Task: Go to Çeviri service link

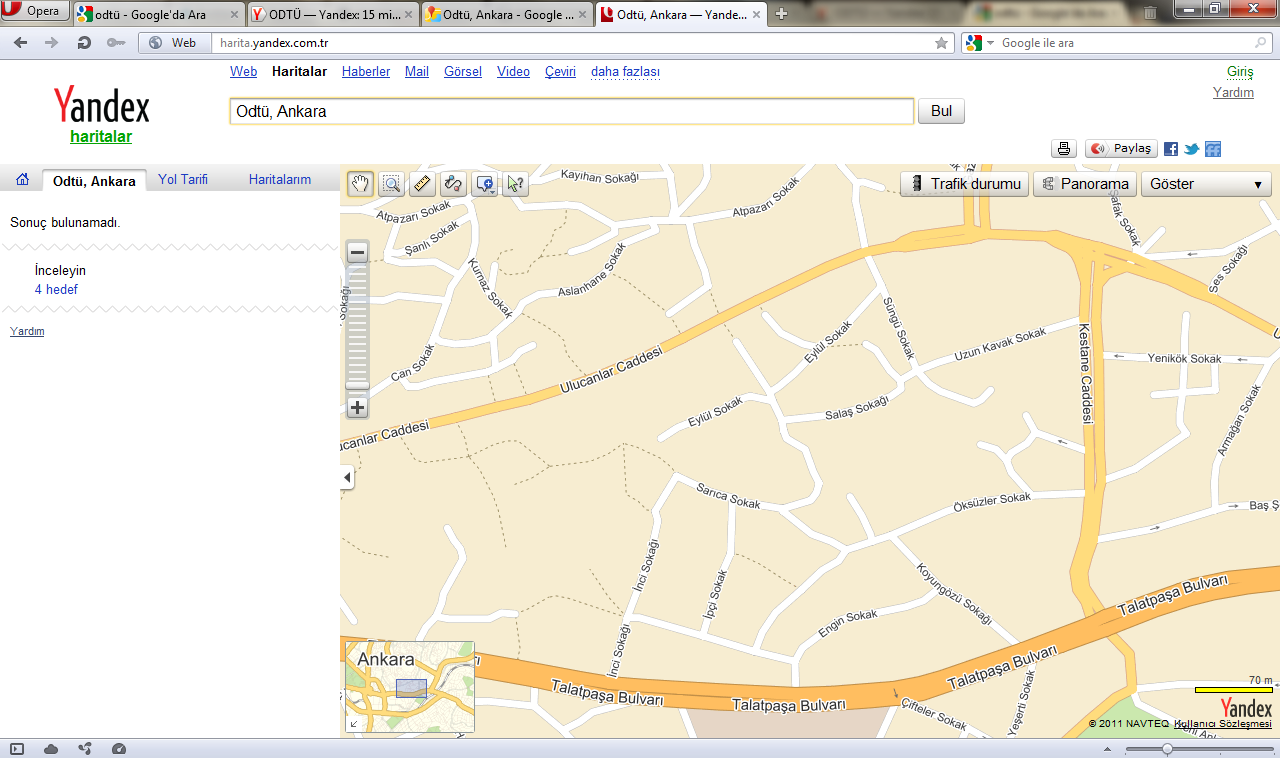Action: [x=560, y=72]
